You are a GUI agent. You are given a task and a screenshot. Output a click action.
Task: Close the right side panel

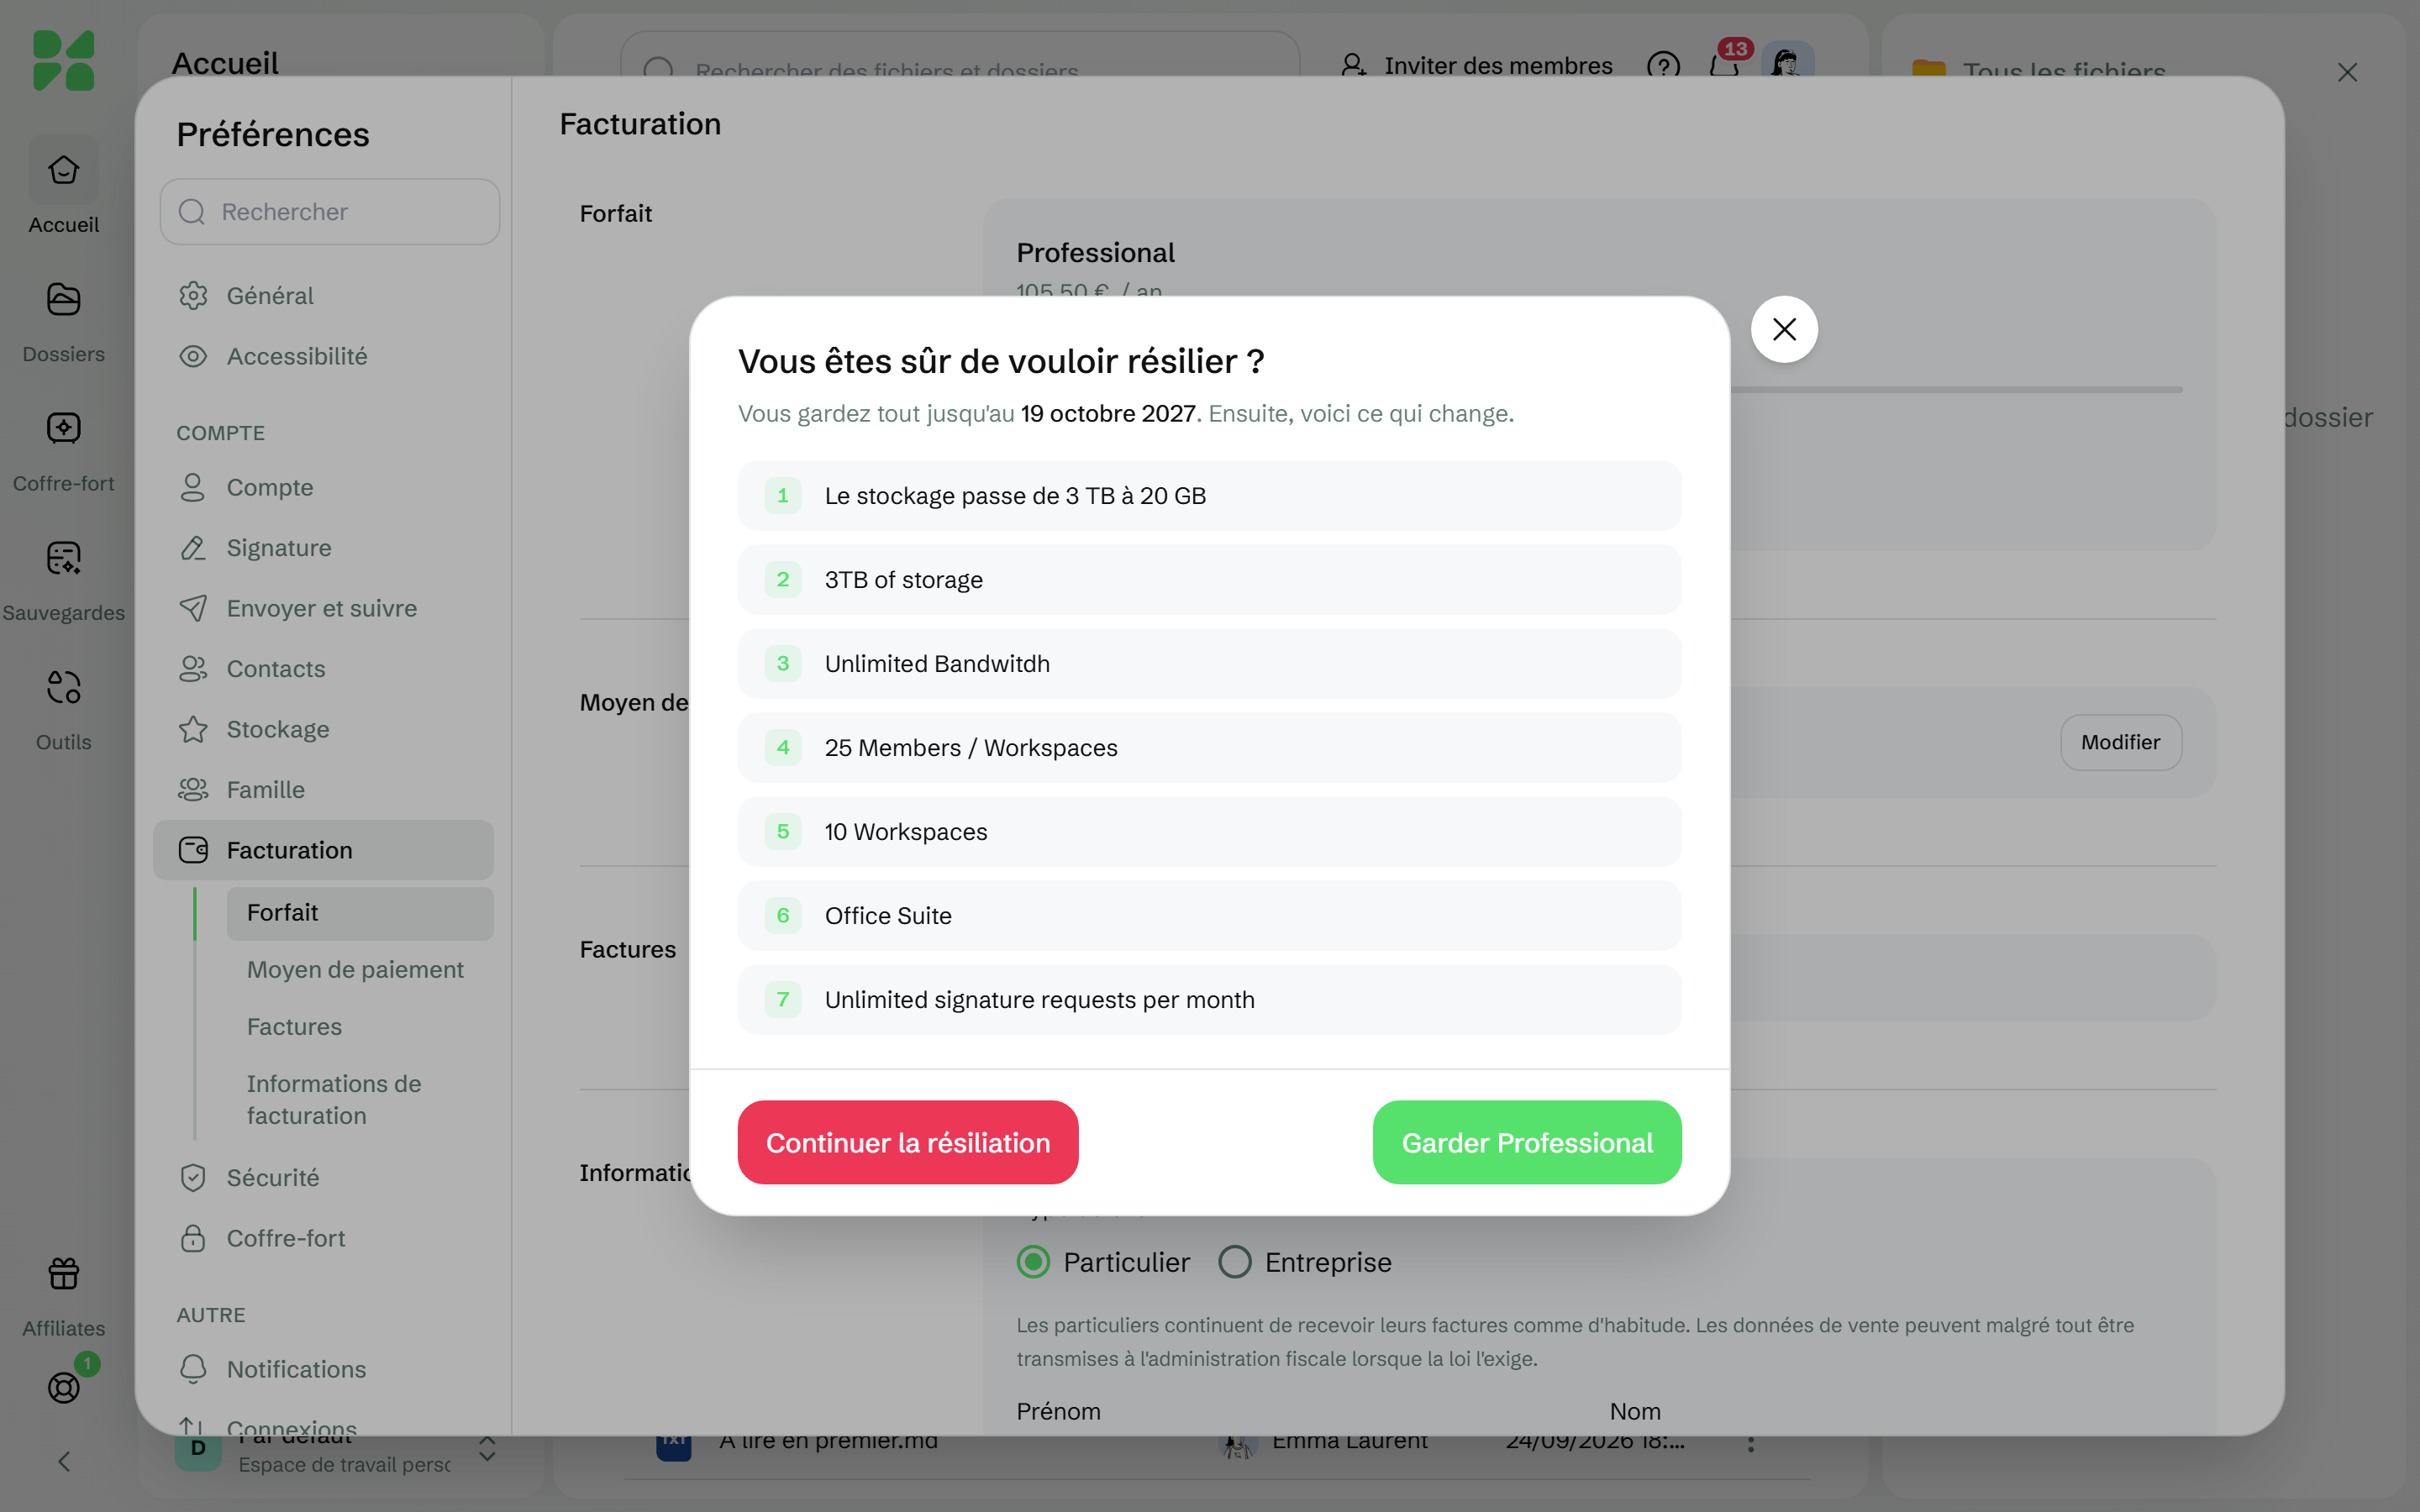pos(2347,73)
